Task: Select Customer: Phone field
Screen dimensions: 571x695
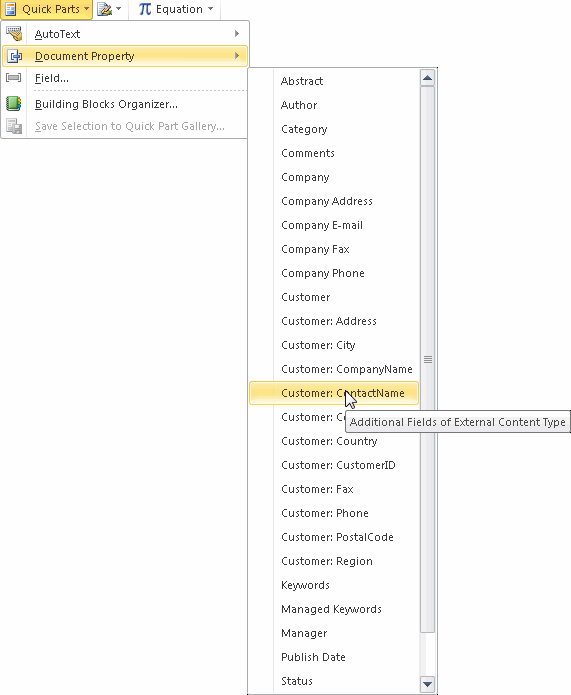Action: [334, 513]
